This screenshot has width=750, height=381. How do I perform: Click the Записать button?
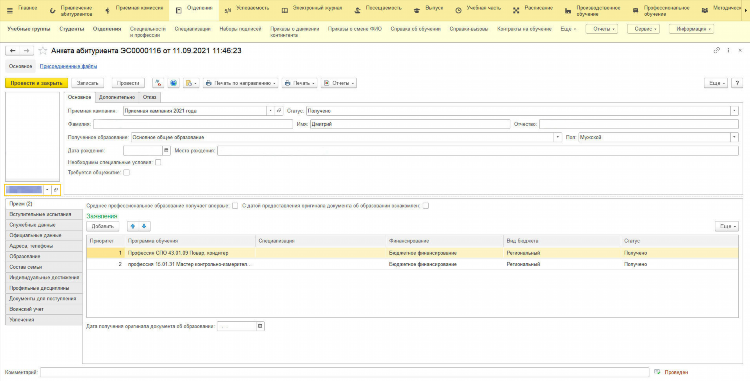(88, 83)
